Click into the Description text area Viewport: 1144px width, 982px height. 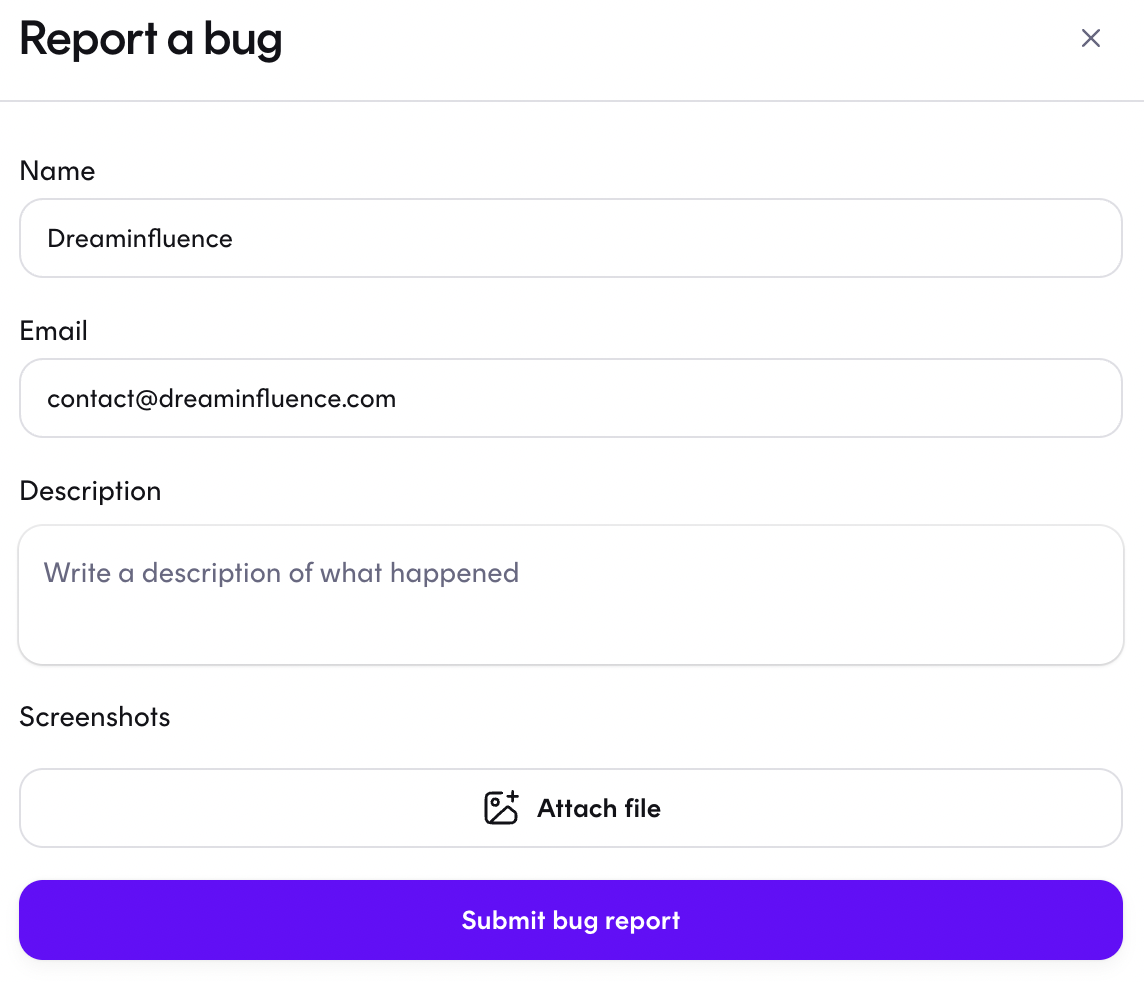(x=571, y=595)
